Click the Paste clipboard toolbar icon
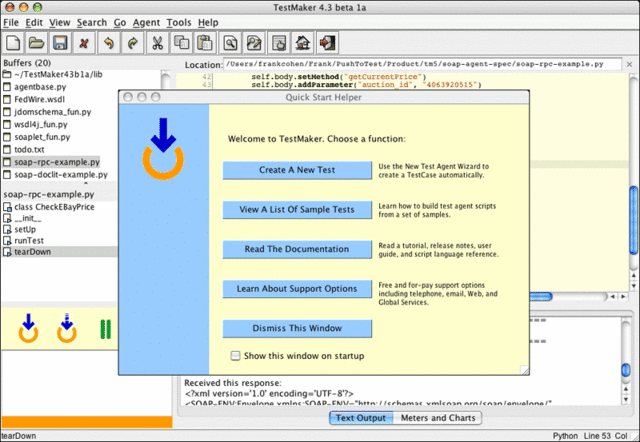This screenshot has width=640, height=442. 205,43
